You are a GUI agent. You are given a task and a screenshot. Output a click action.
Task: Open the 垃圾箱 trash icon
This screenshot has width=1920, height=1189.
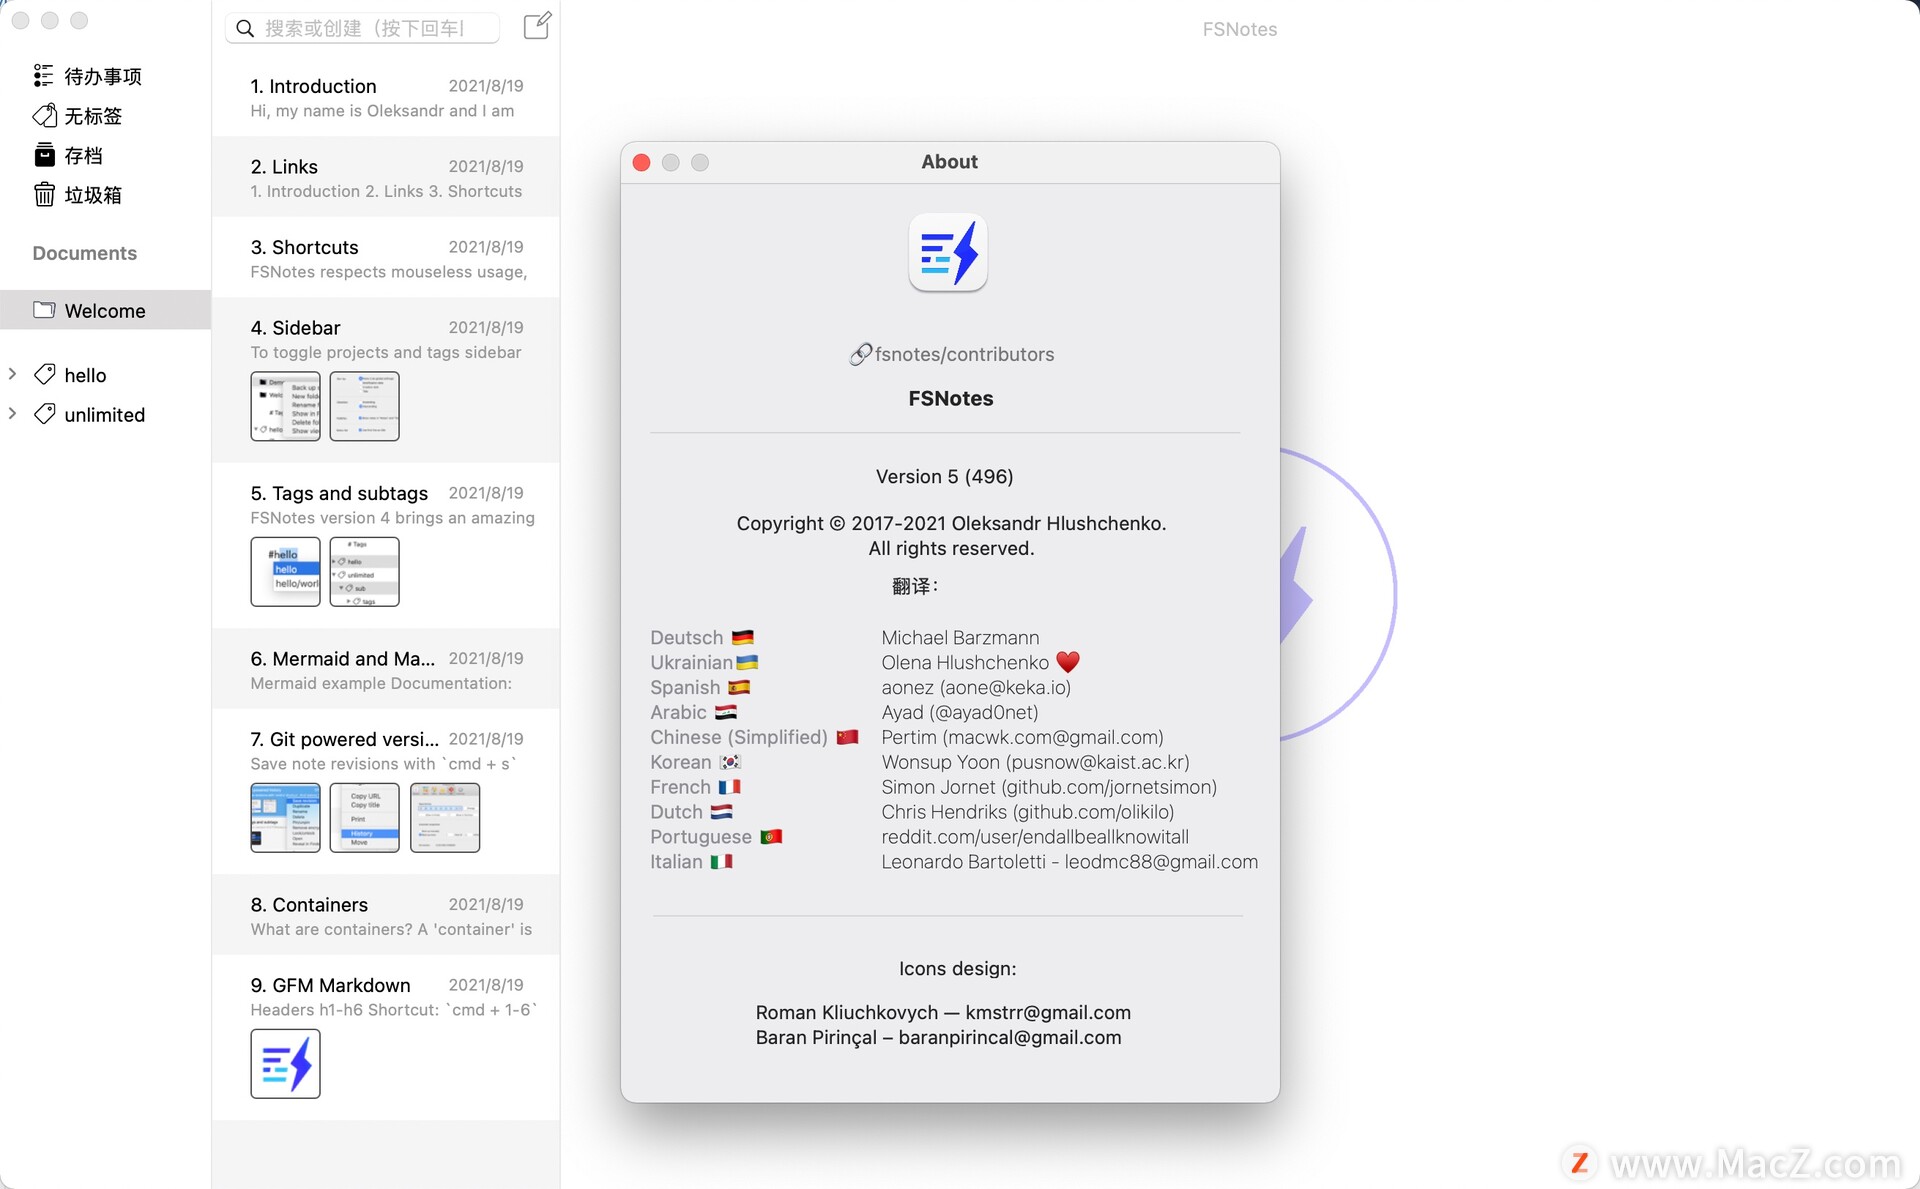[44, 194]
